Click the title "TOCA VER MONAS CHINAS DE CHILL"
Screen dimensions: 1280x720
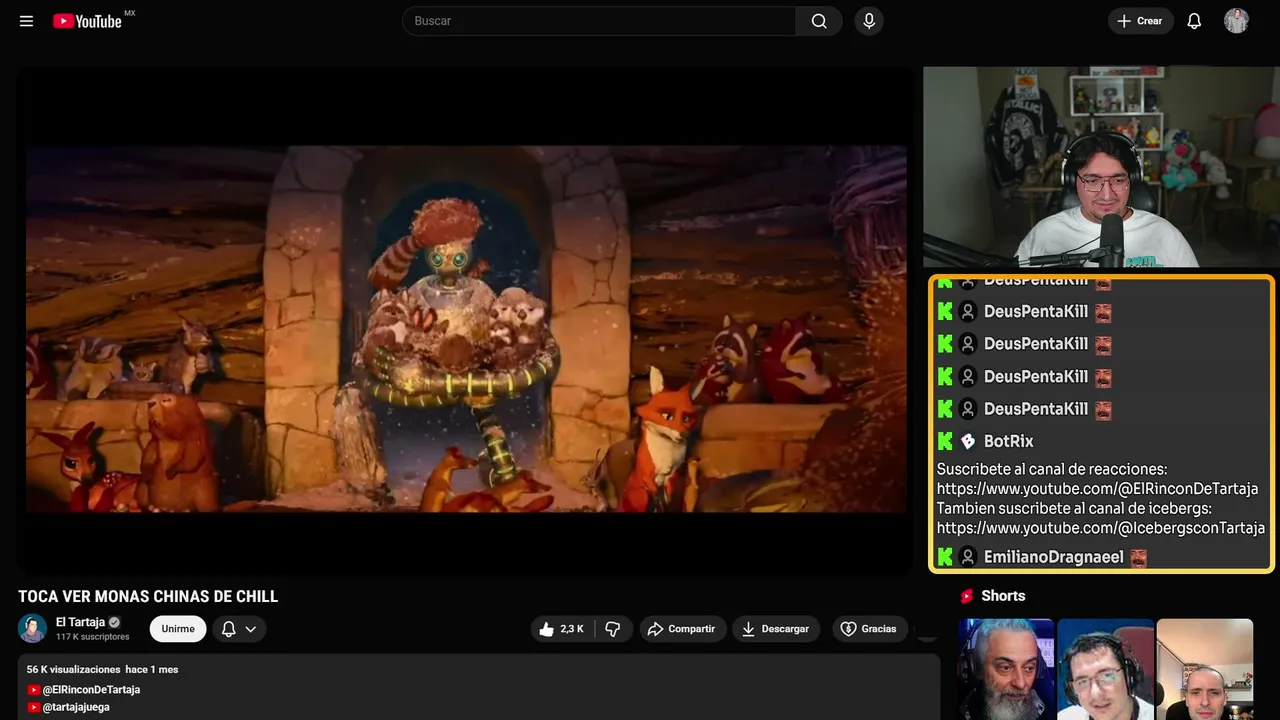[148, 597]
